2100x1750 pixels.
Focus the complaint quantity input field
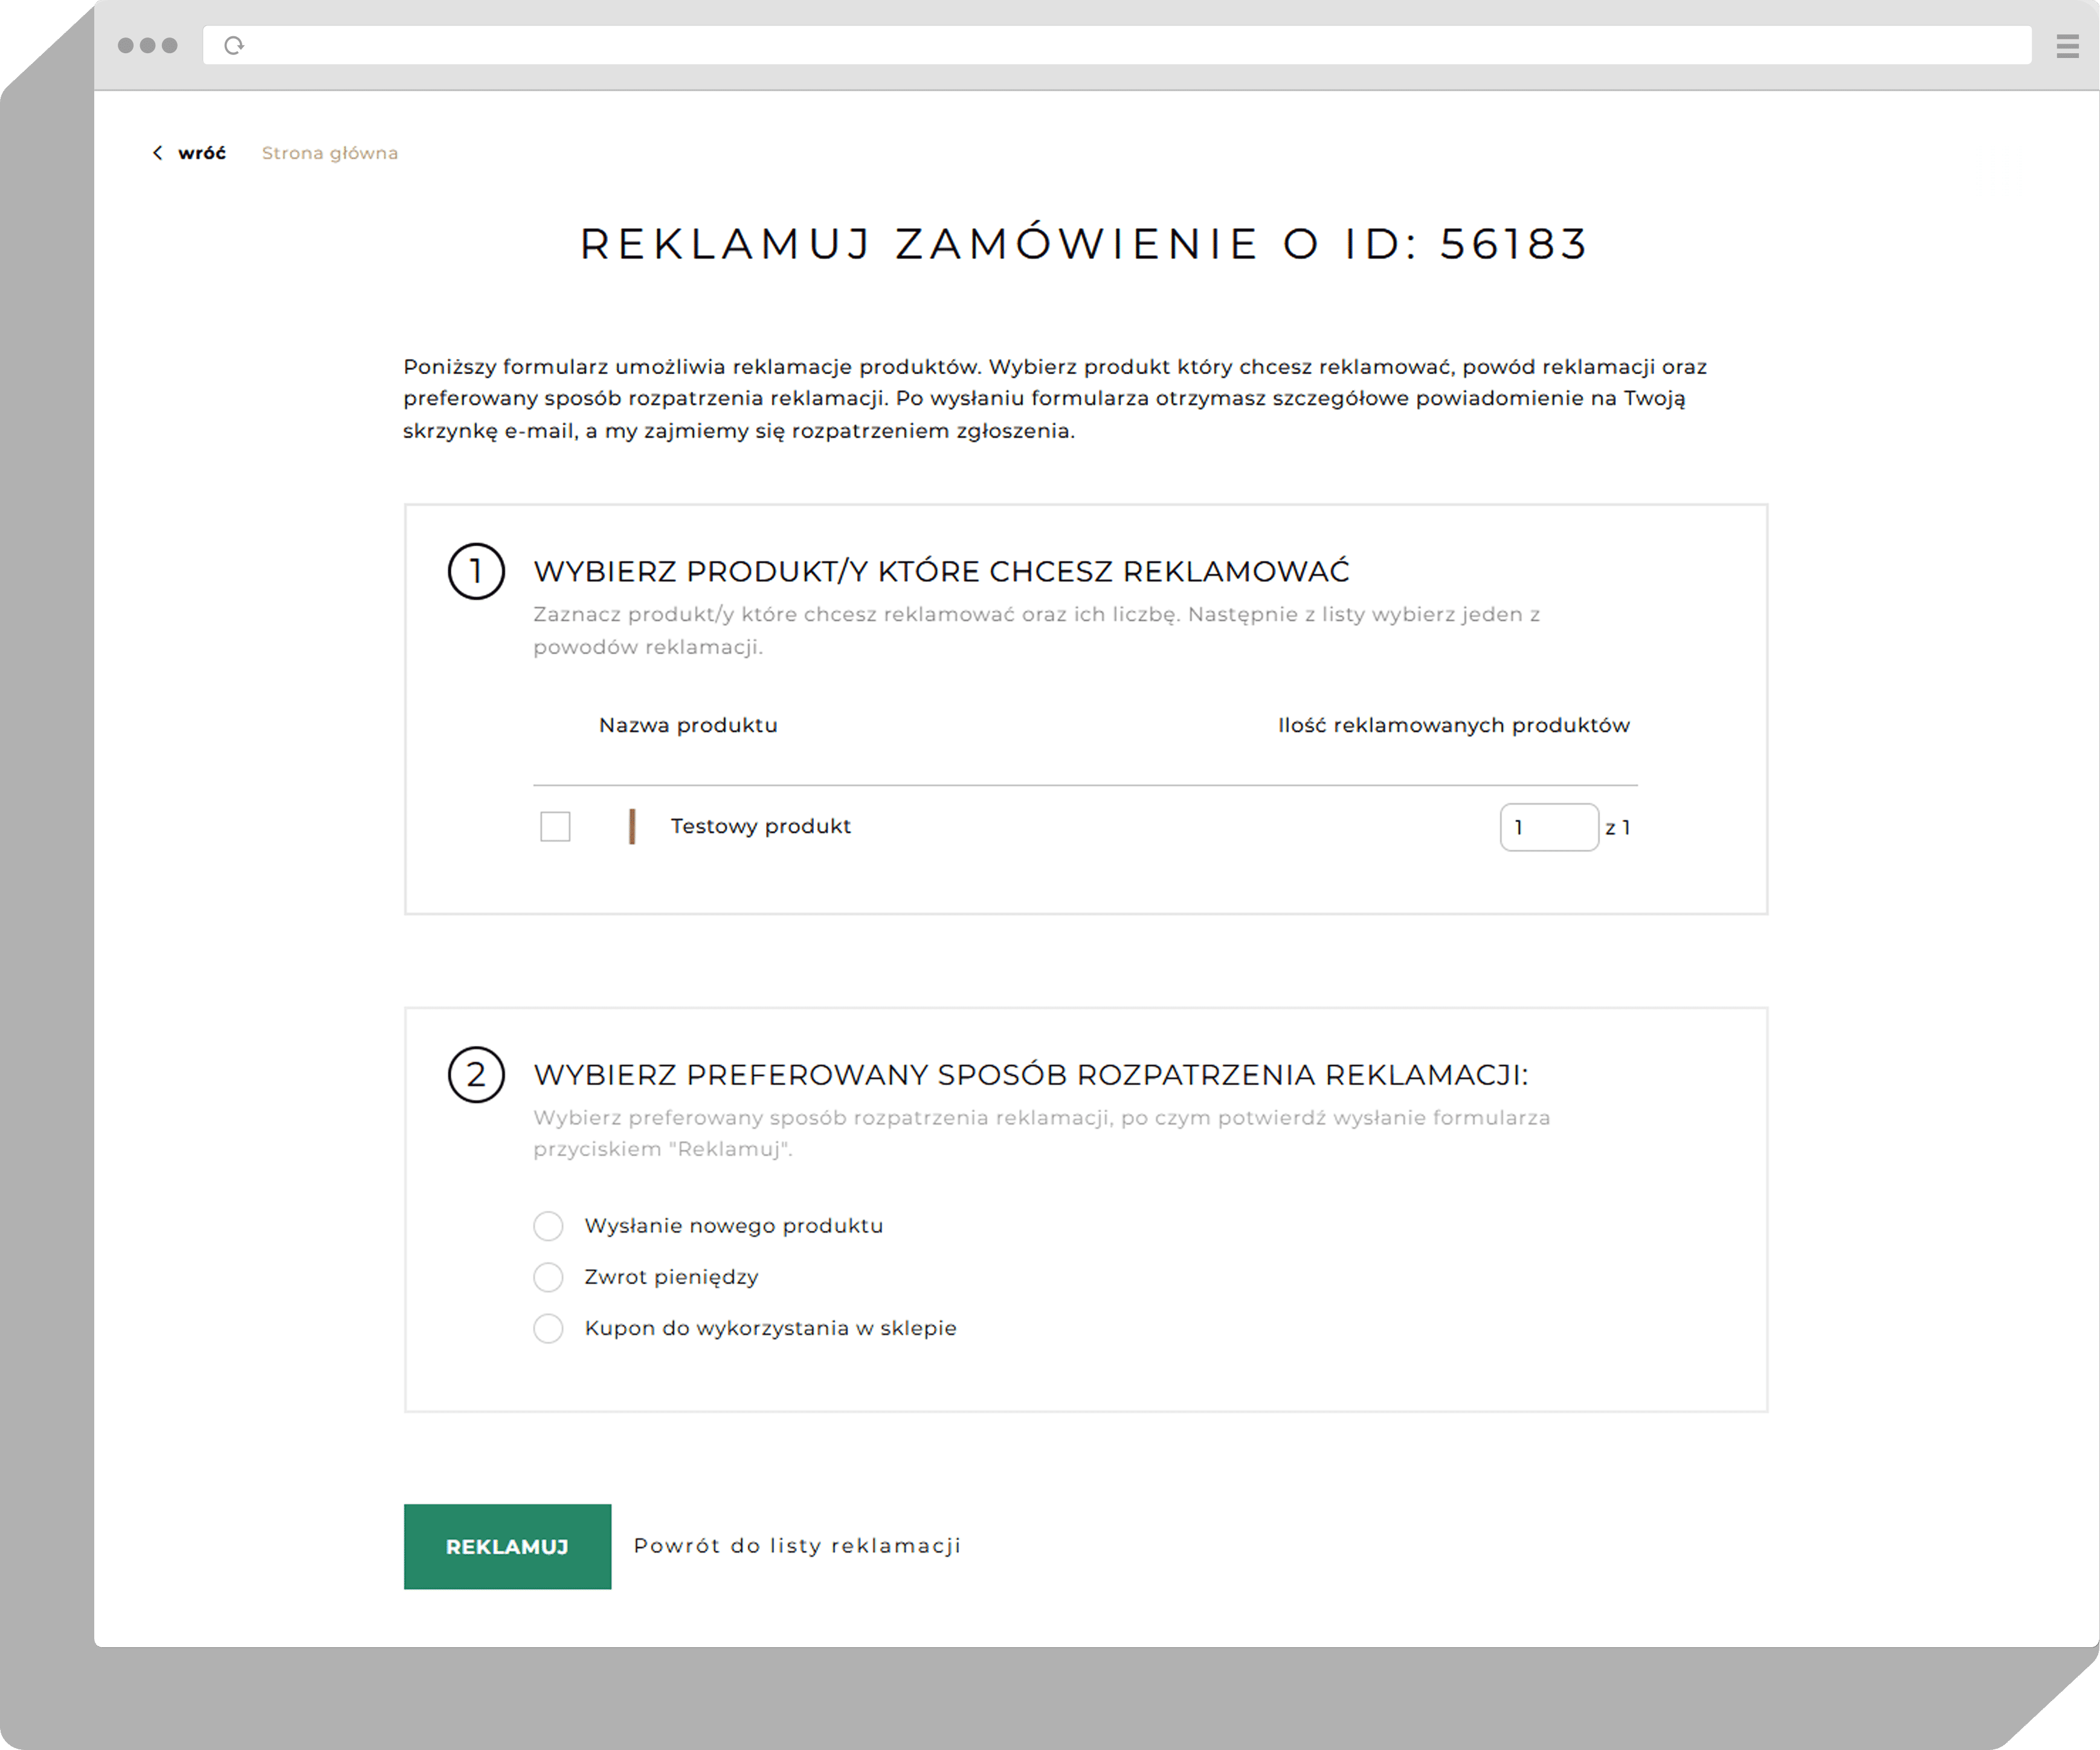pos(1549,827)
